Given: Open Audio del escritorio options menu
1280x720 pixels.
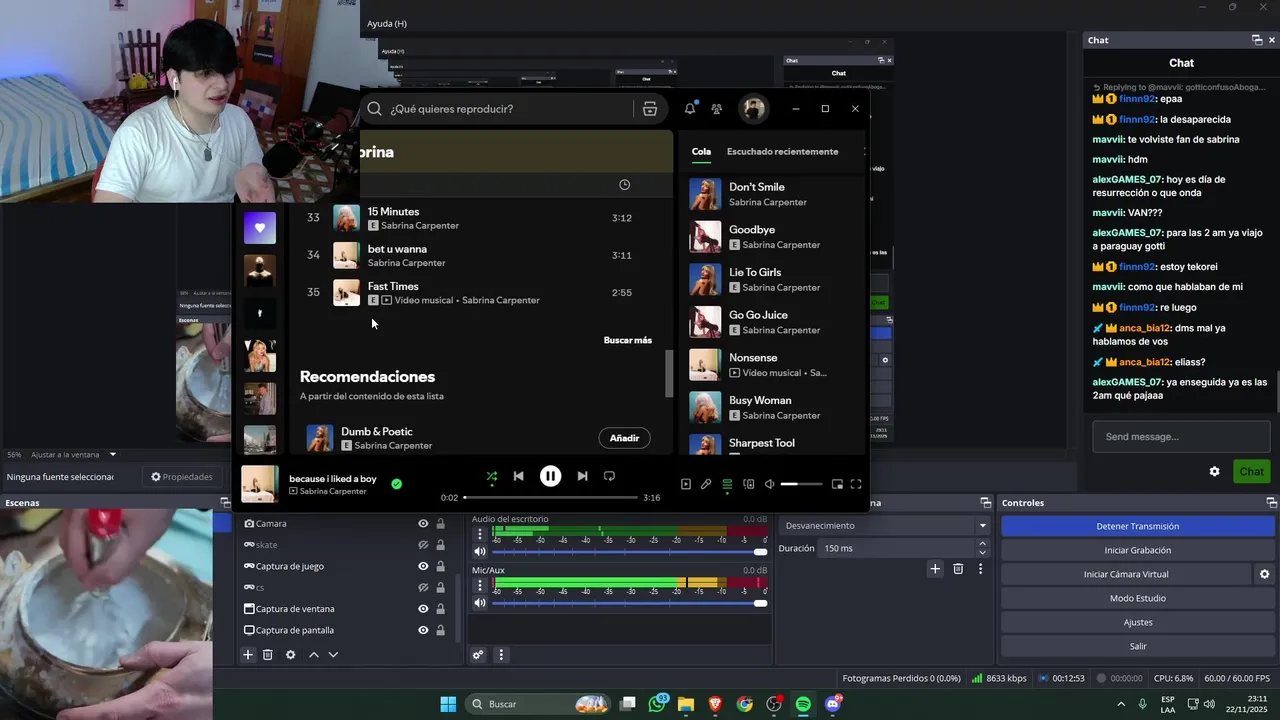Looking at the screenshot, I should tap(480, 534).
